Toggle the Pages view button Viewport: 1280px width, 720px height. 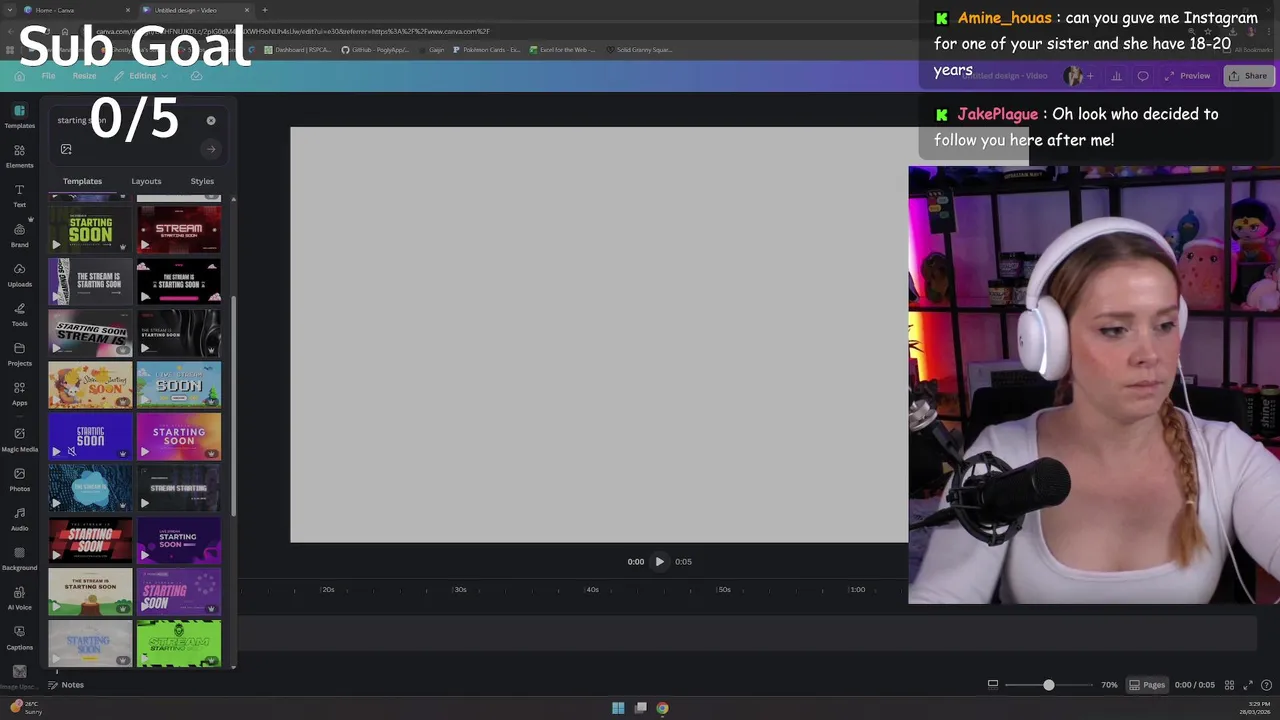[1147, 685]
